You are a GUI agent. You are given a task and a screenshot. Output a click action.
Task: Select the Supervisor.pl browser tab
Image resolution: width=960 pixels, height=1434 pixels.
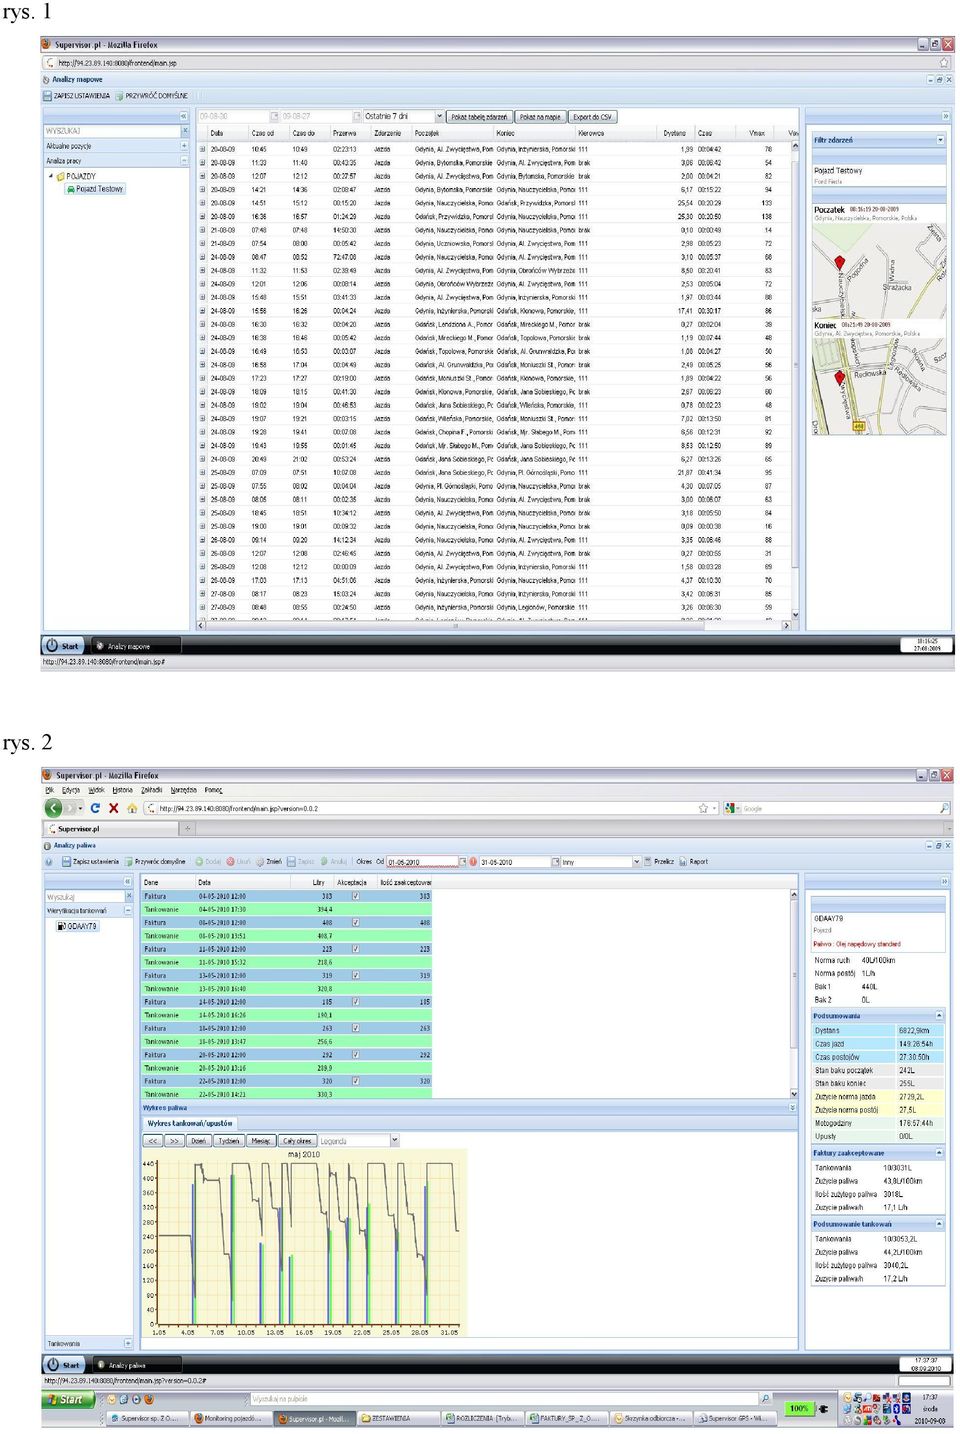(110, 829)
